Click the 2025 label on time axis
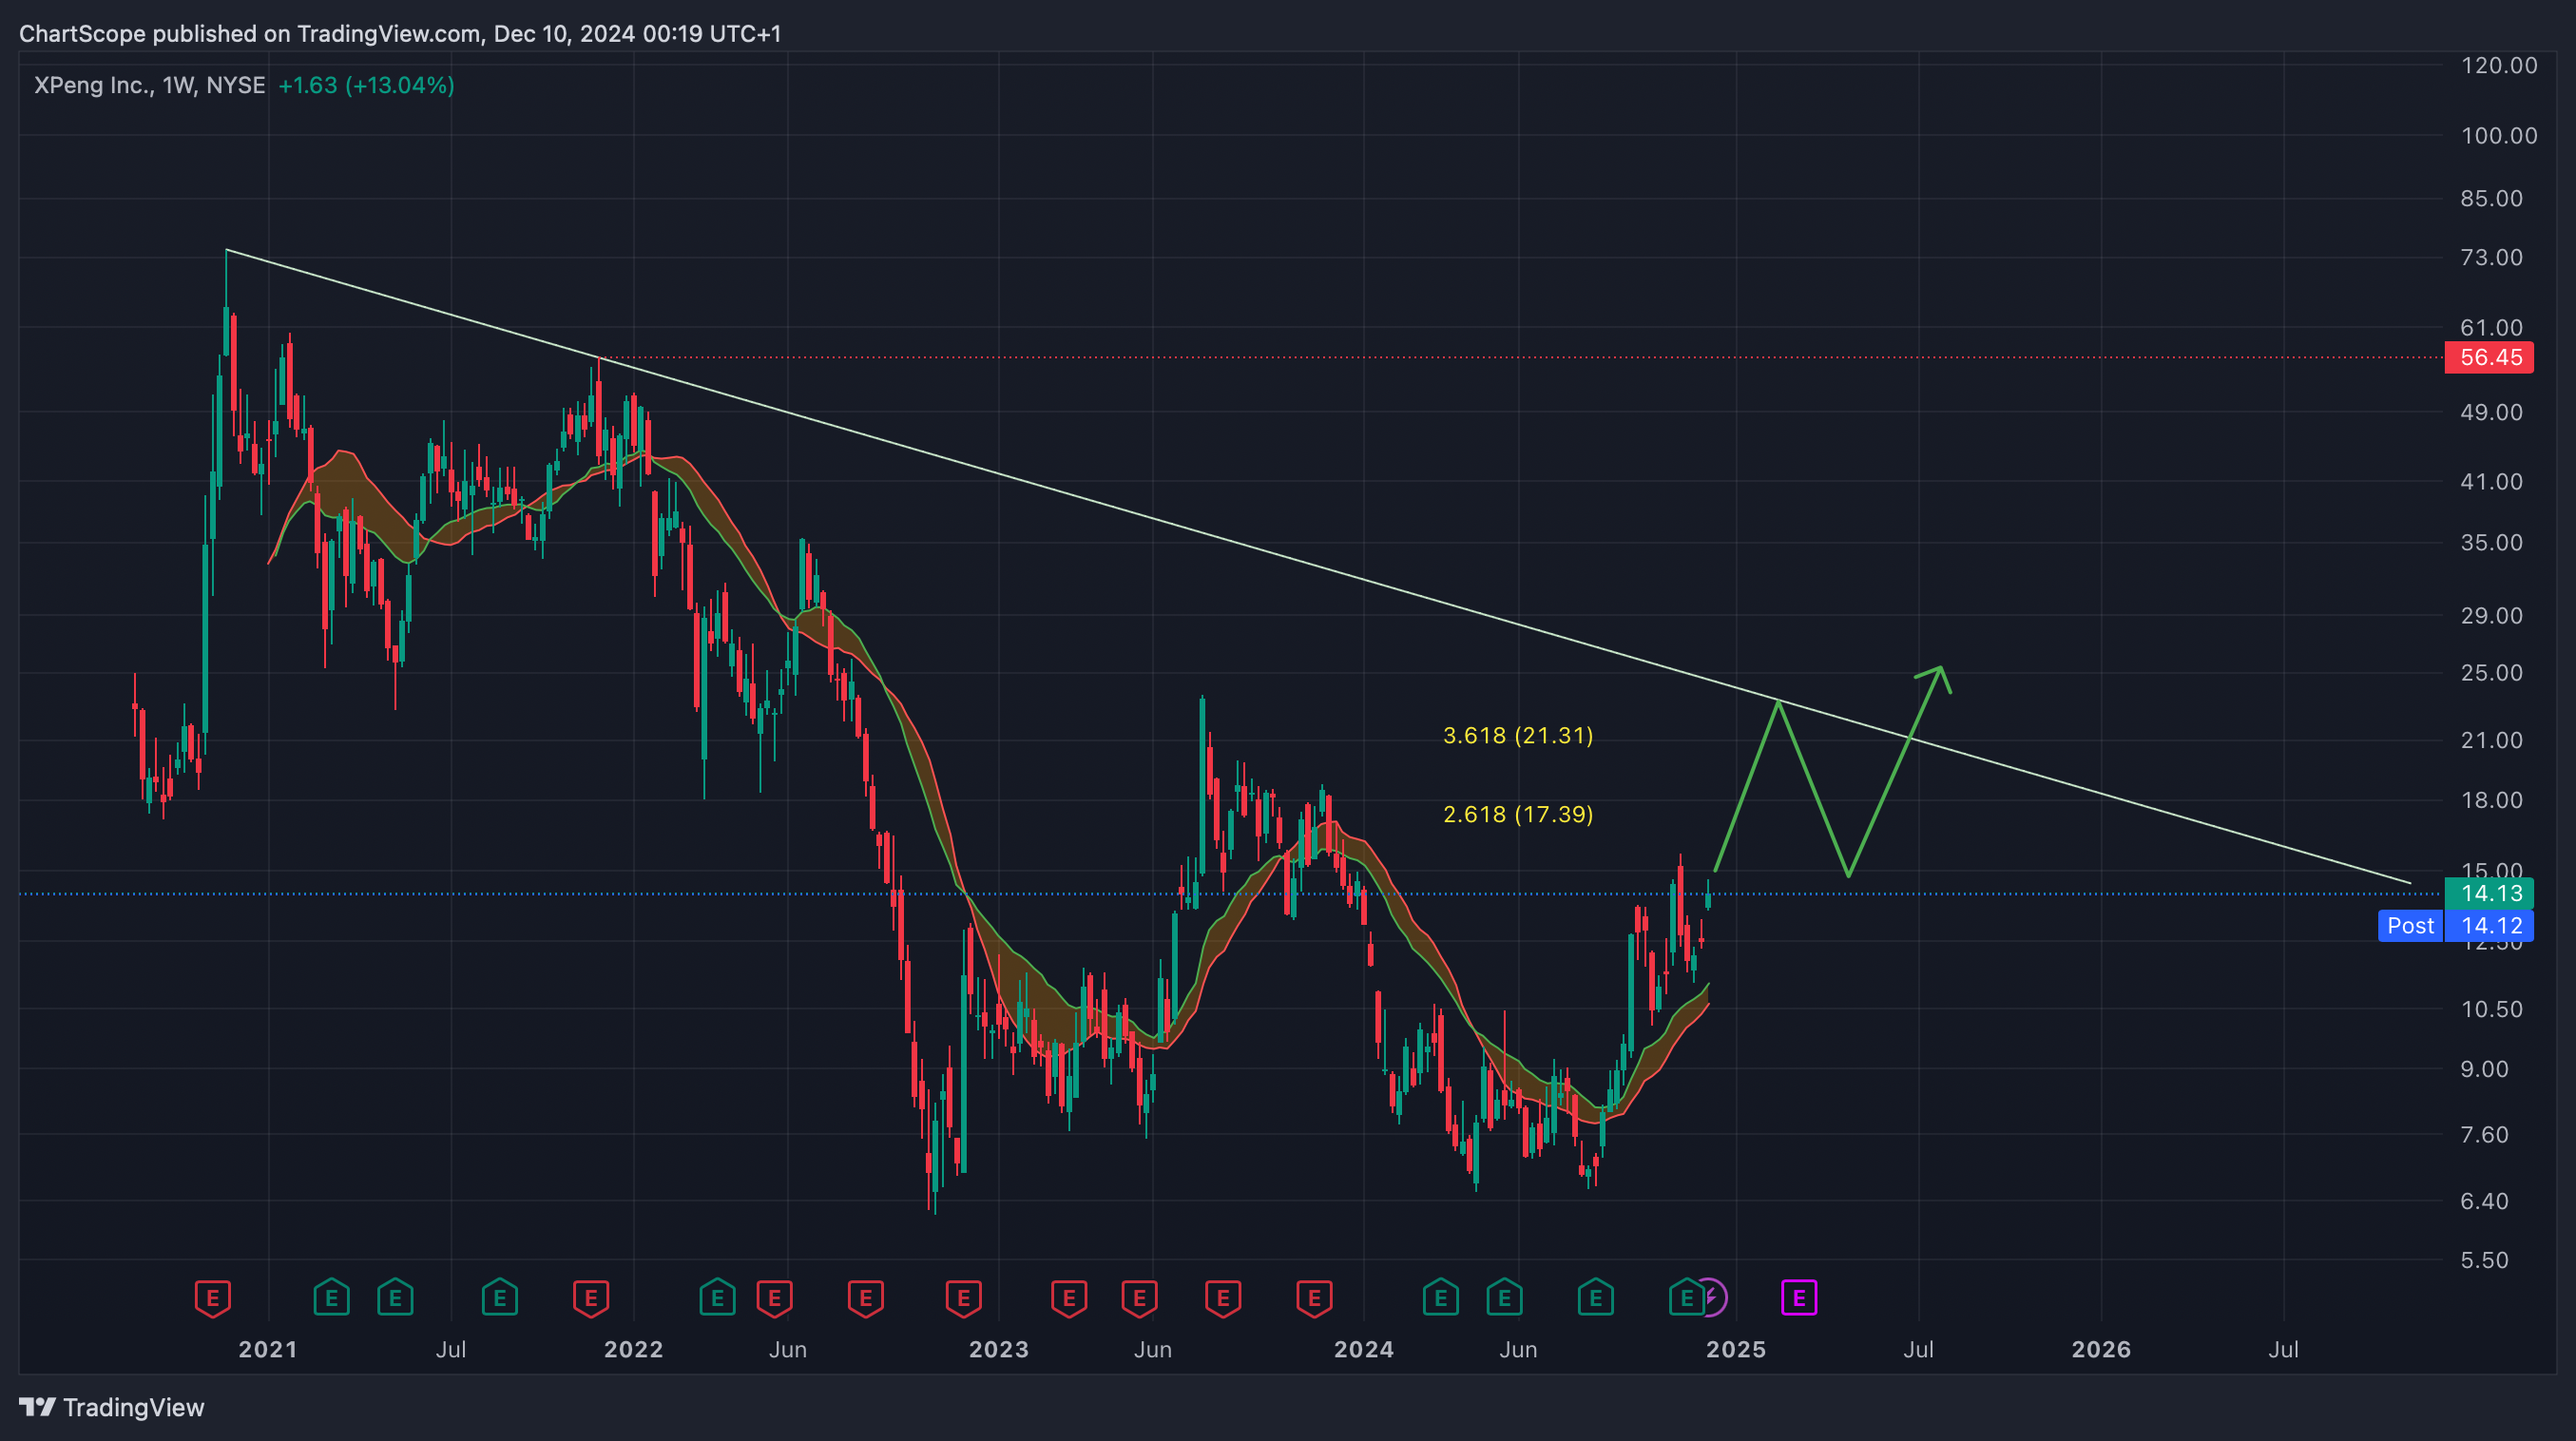The image size is (2576, 1441). [x=1735, y=1349]
